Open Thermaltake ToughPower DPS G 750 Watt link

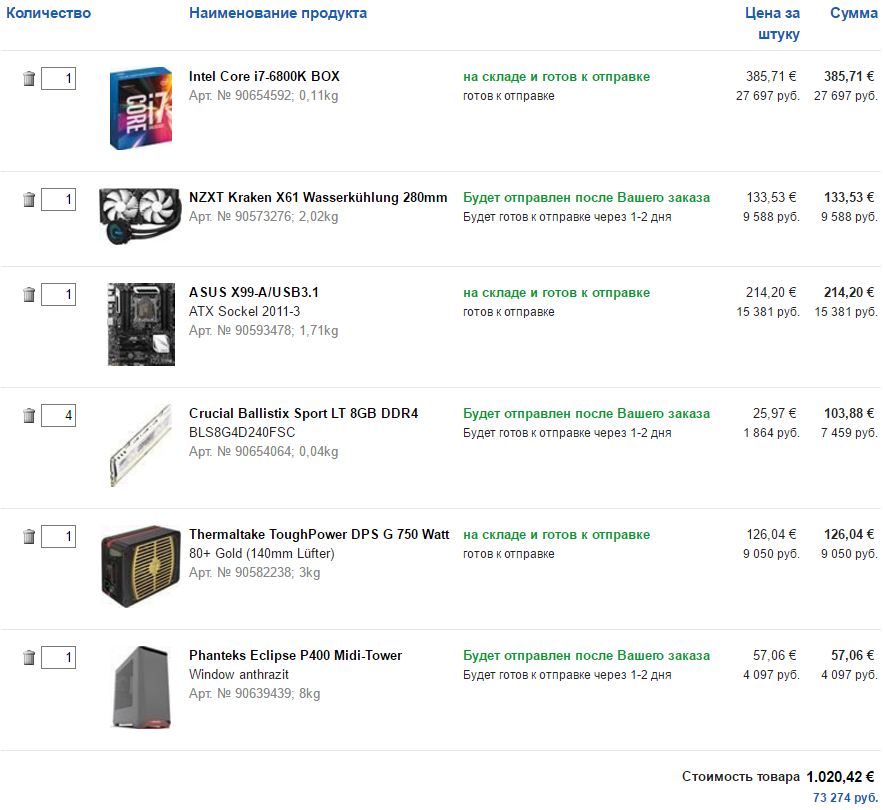coord(319,534)
